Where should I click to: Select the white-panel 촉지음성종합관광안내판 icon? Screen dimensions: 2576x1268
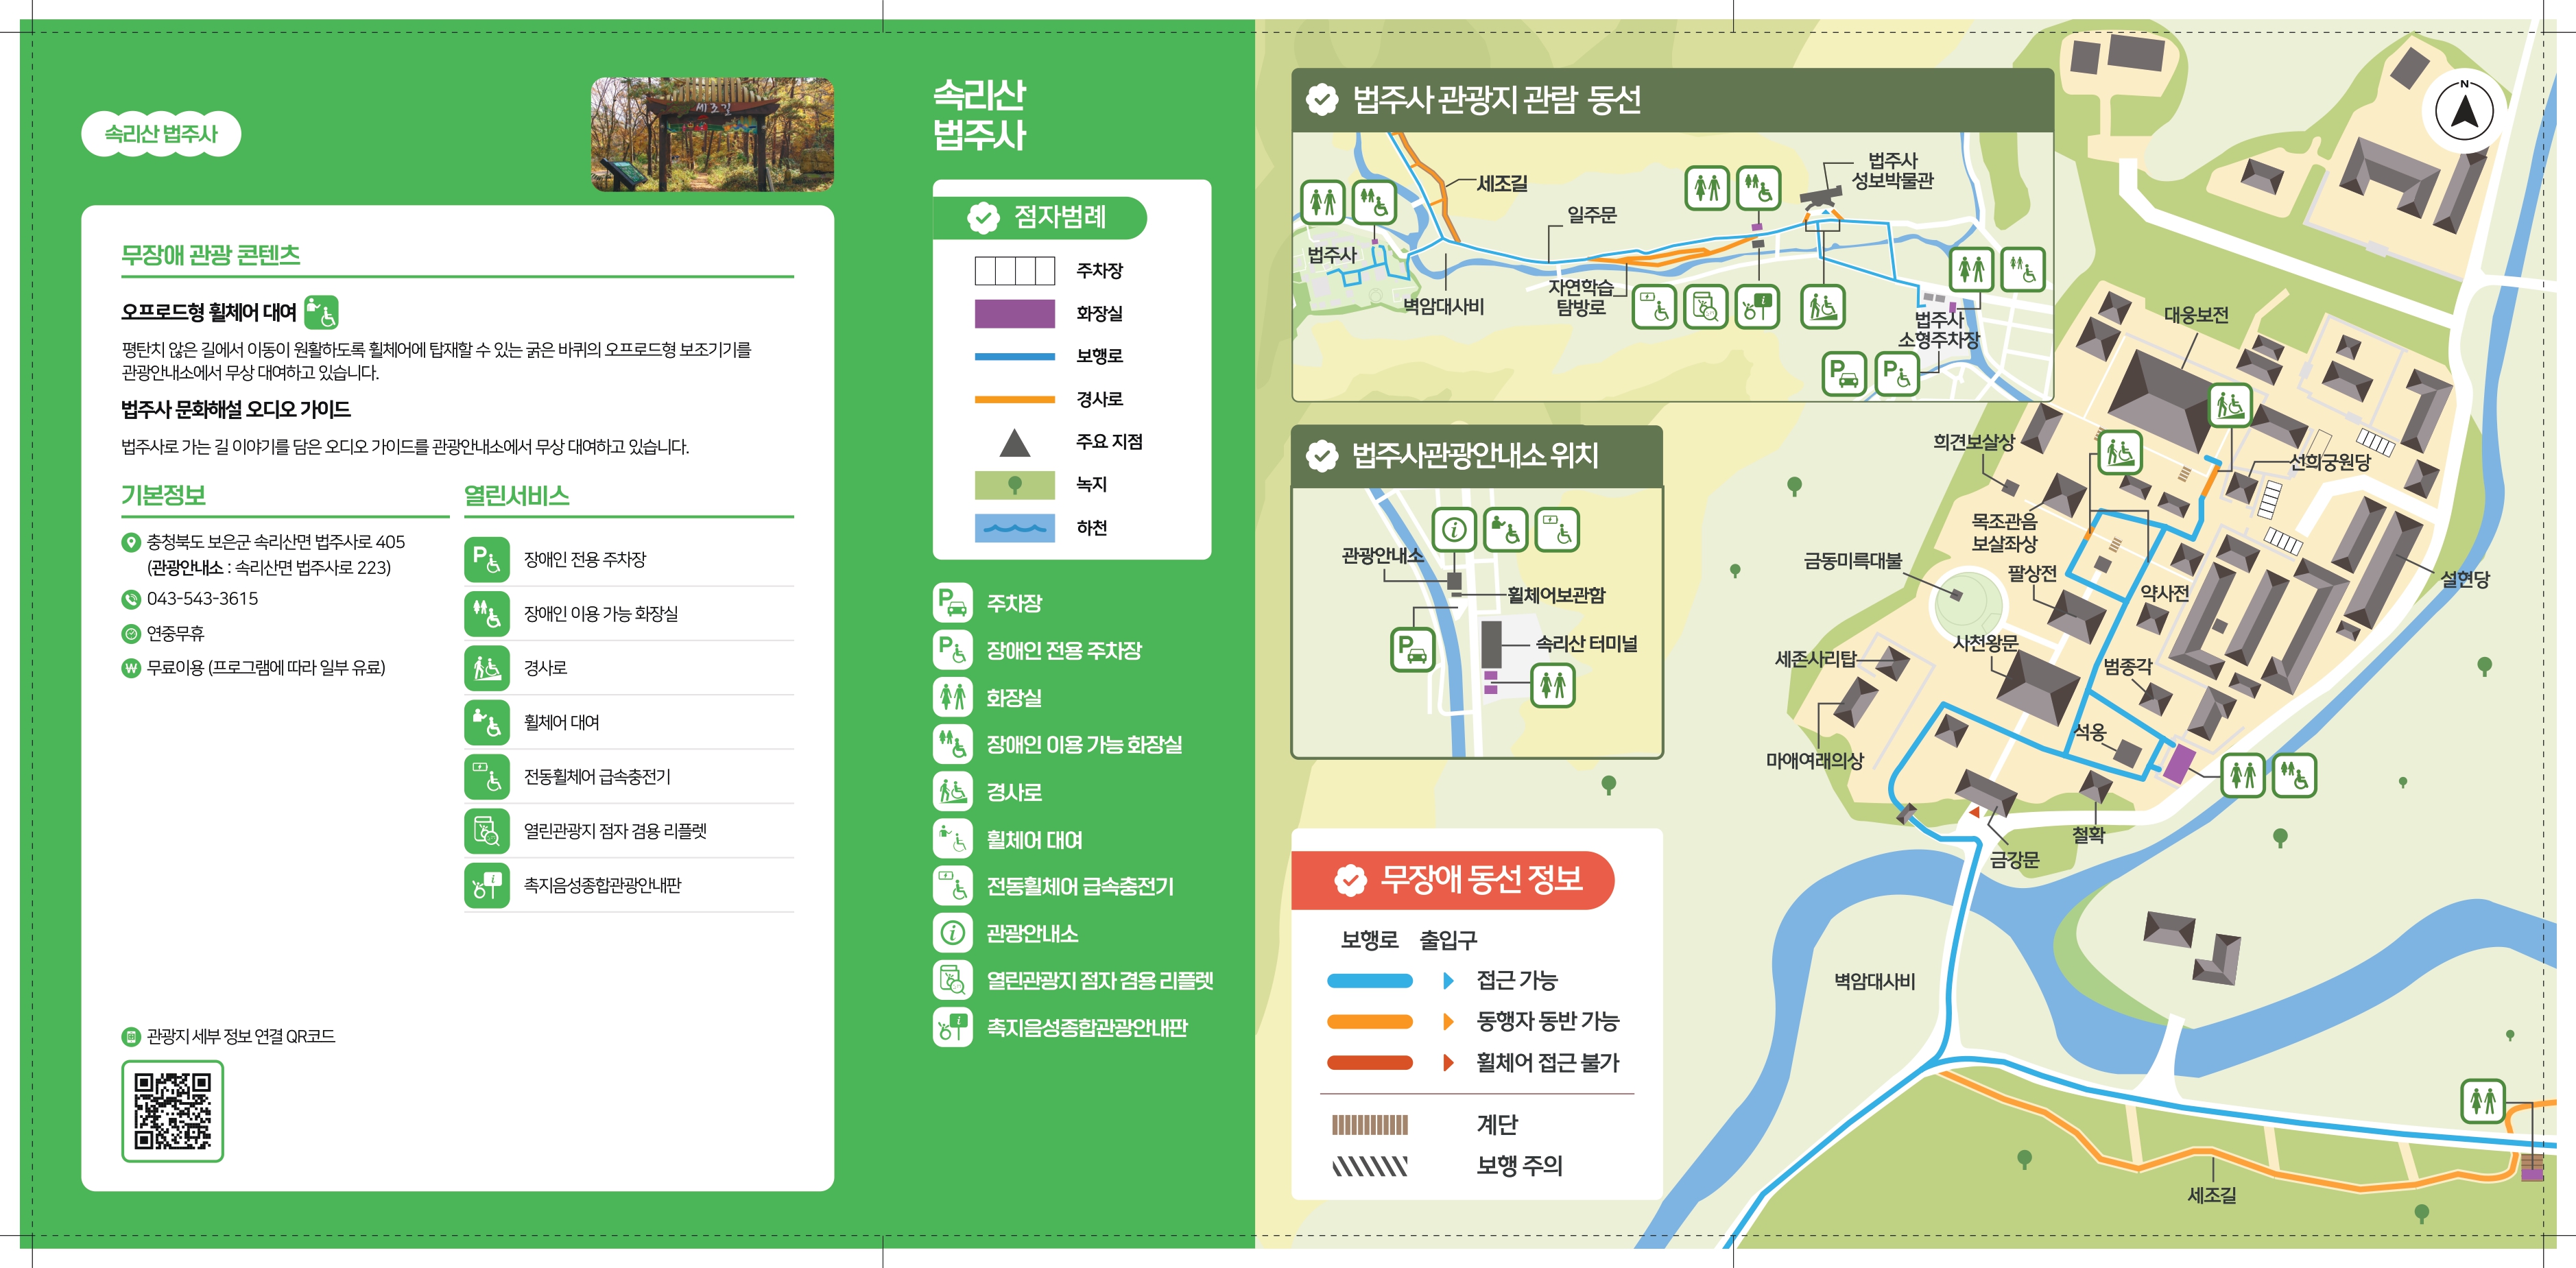[487, 885]
